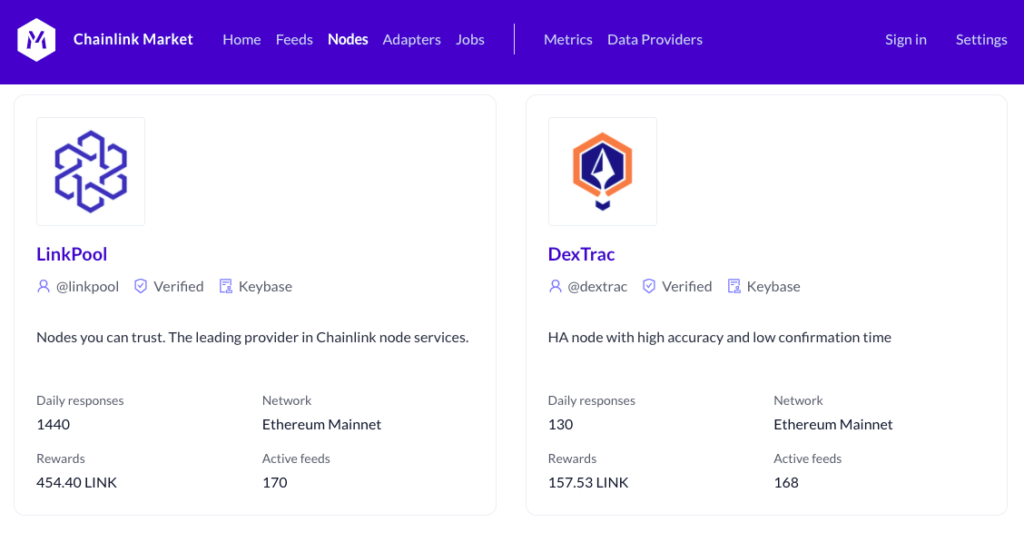Click the Chainlink Market hexagon logo

click(x=36, y=40)
